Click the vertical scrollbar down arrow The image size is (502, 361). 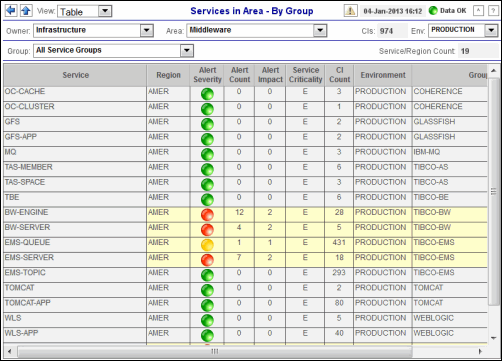pos(494,338)
